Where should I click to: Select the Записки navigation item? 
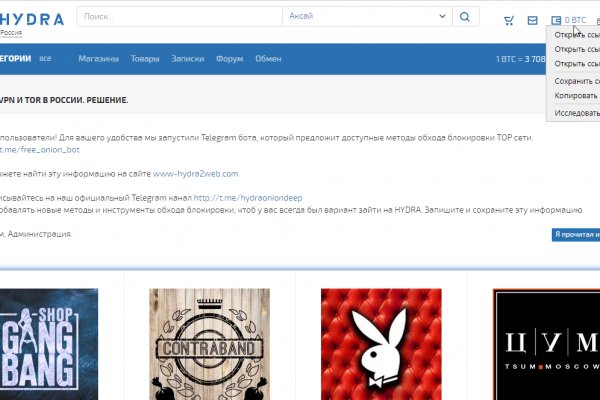tap(187, 59)
